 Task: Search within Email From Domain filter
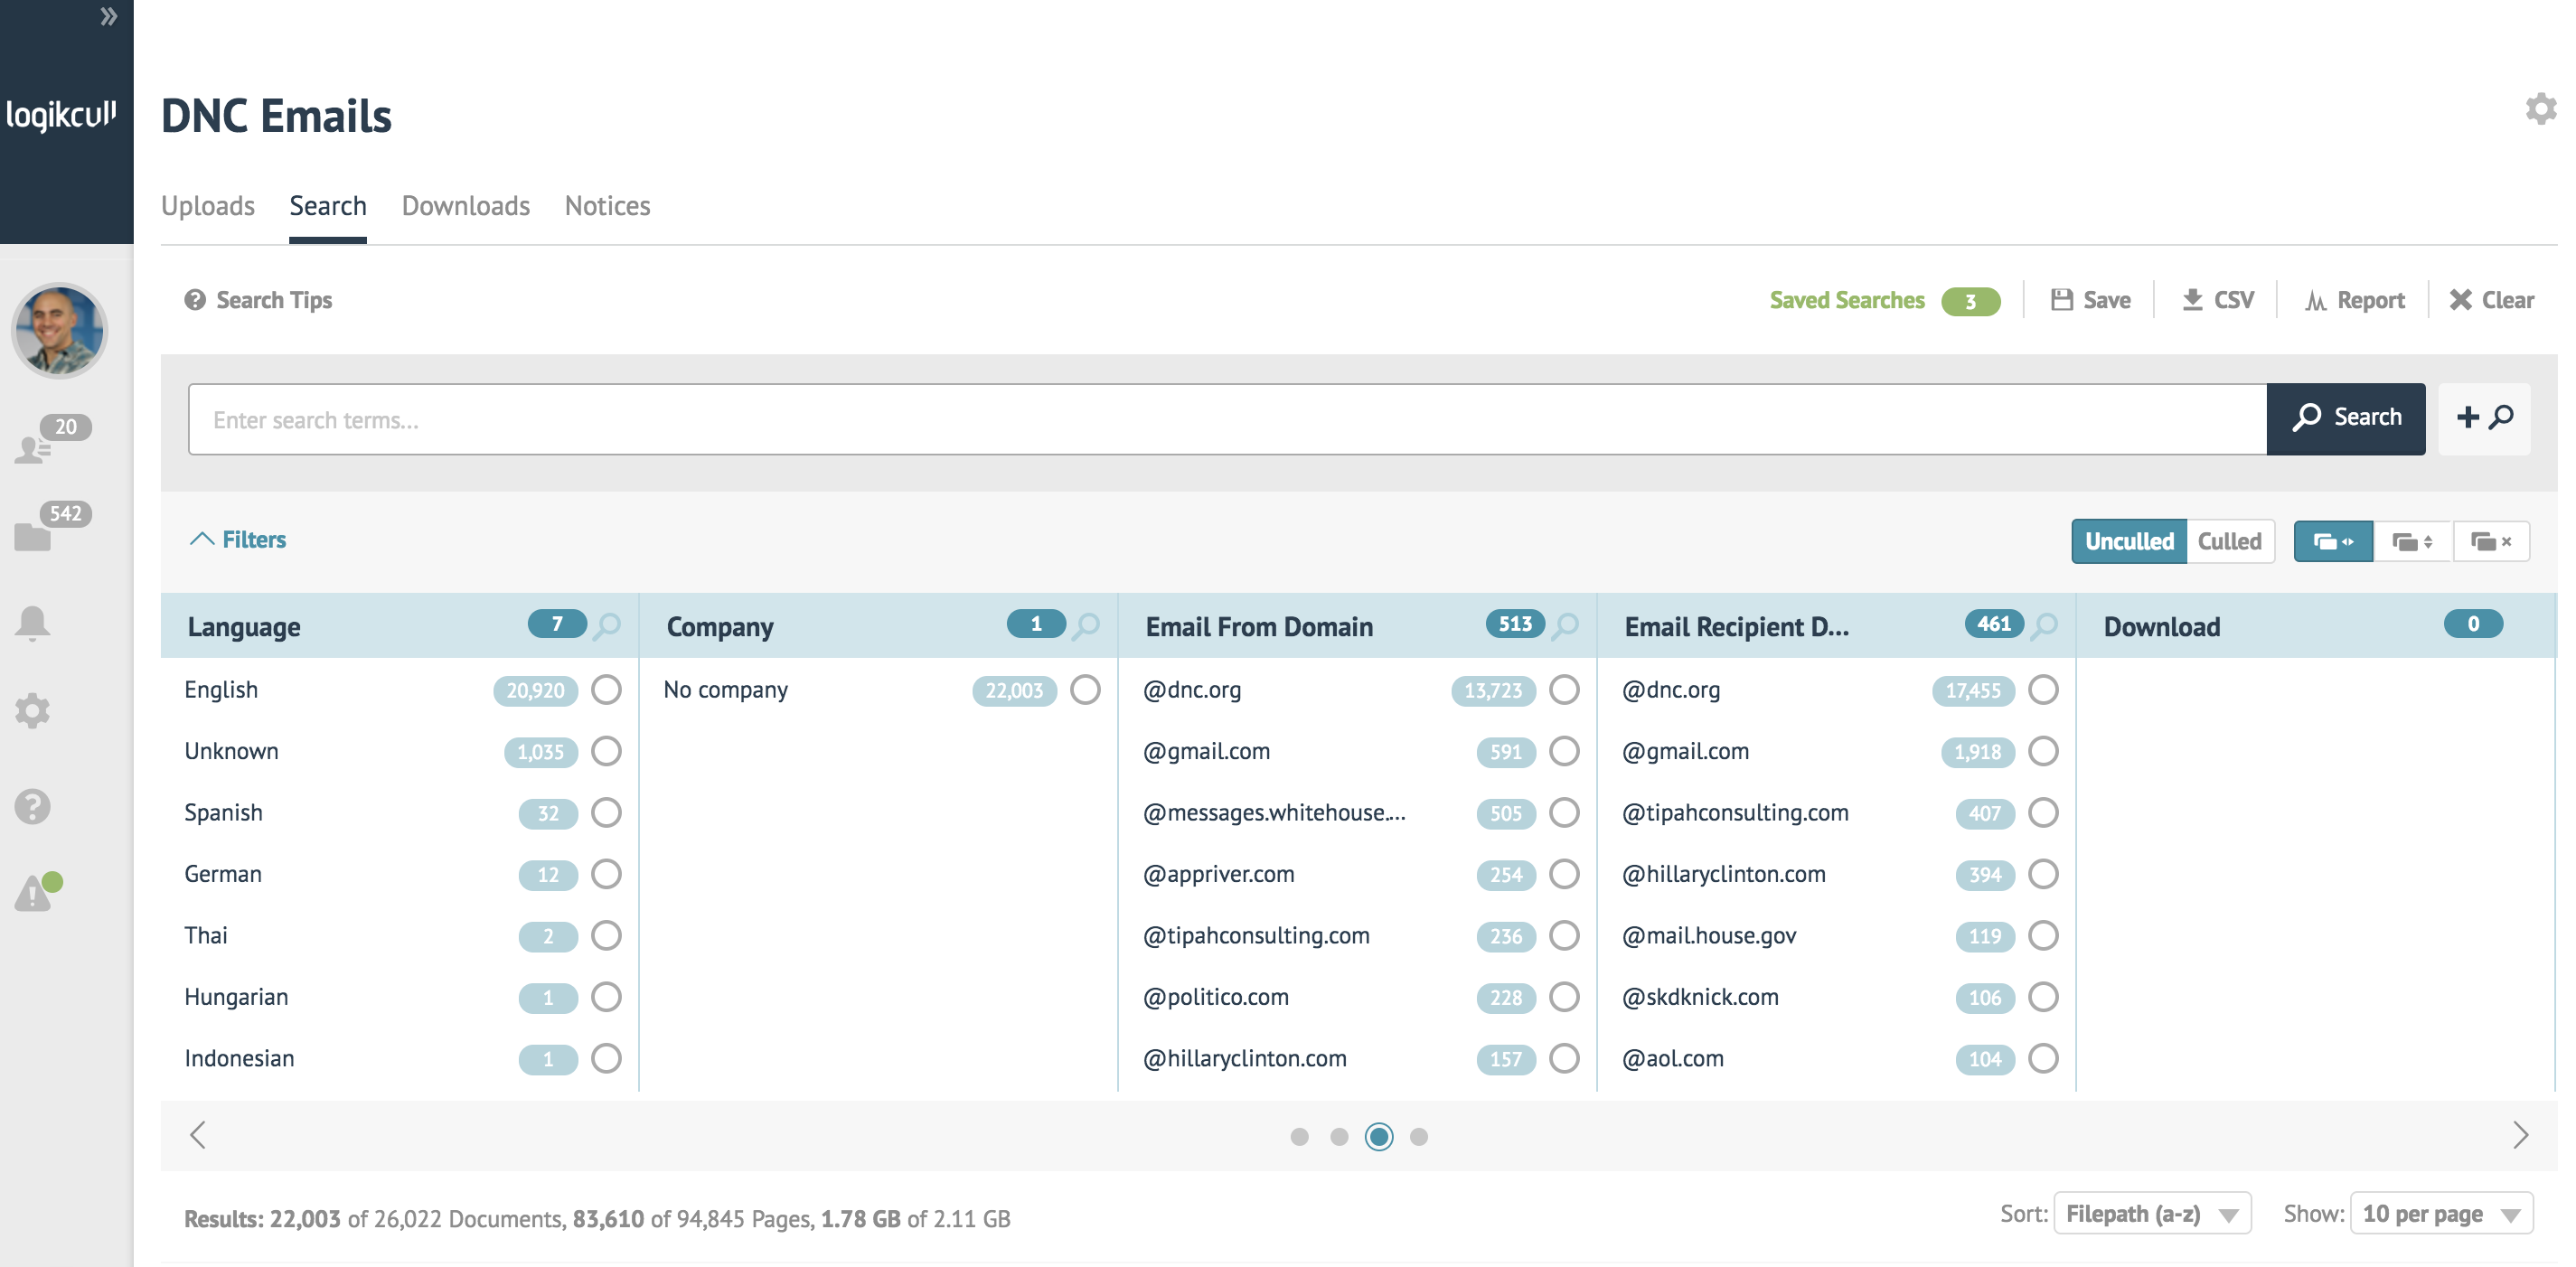1566,626
